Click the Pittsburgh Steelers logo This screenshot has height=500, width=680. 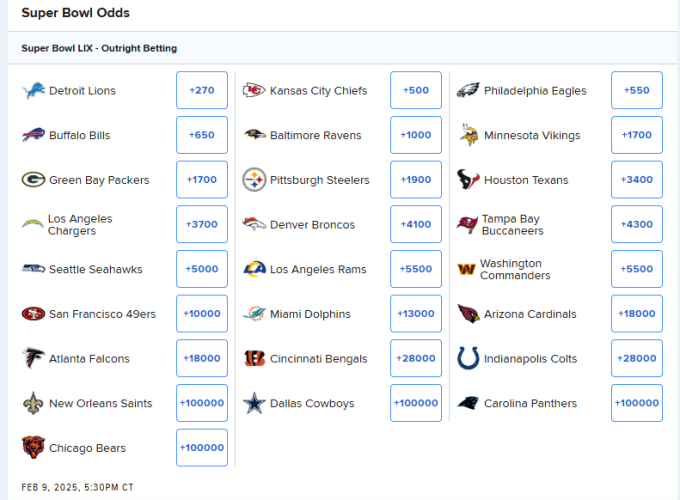(254, 180)
